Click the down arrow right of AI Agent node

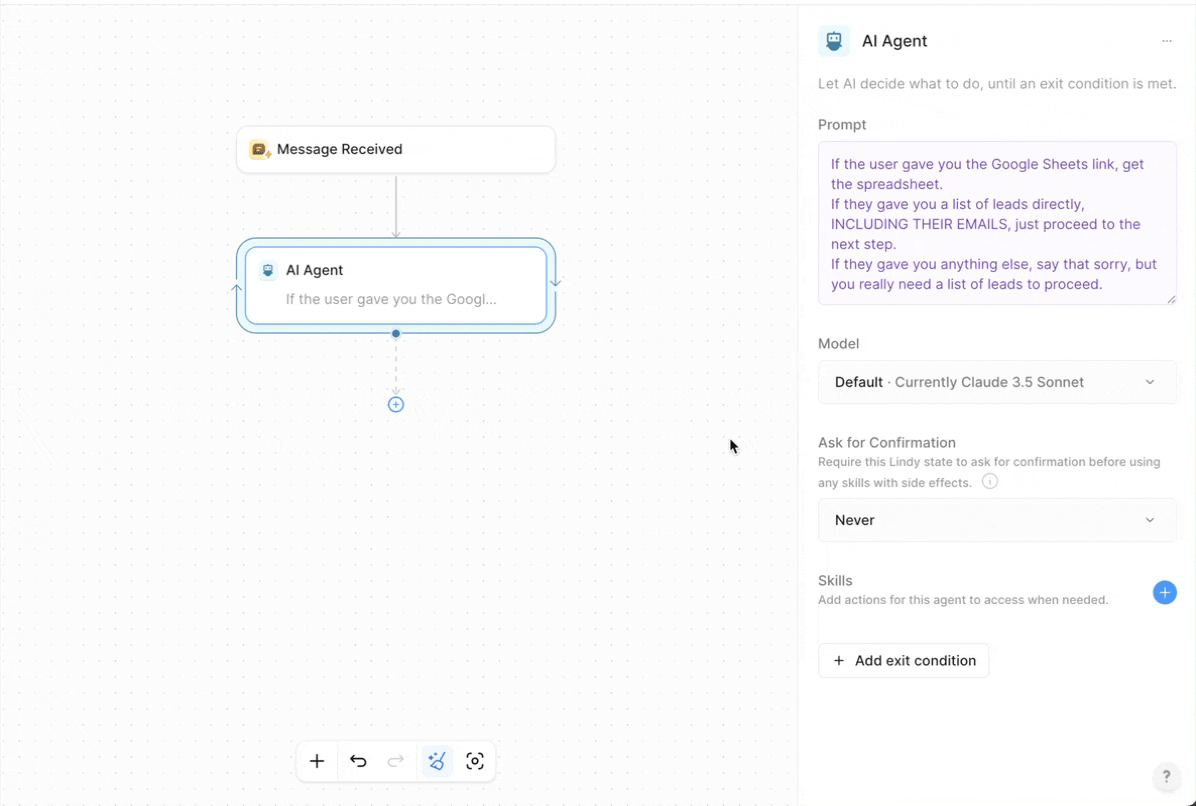click(x=556, y=282)
